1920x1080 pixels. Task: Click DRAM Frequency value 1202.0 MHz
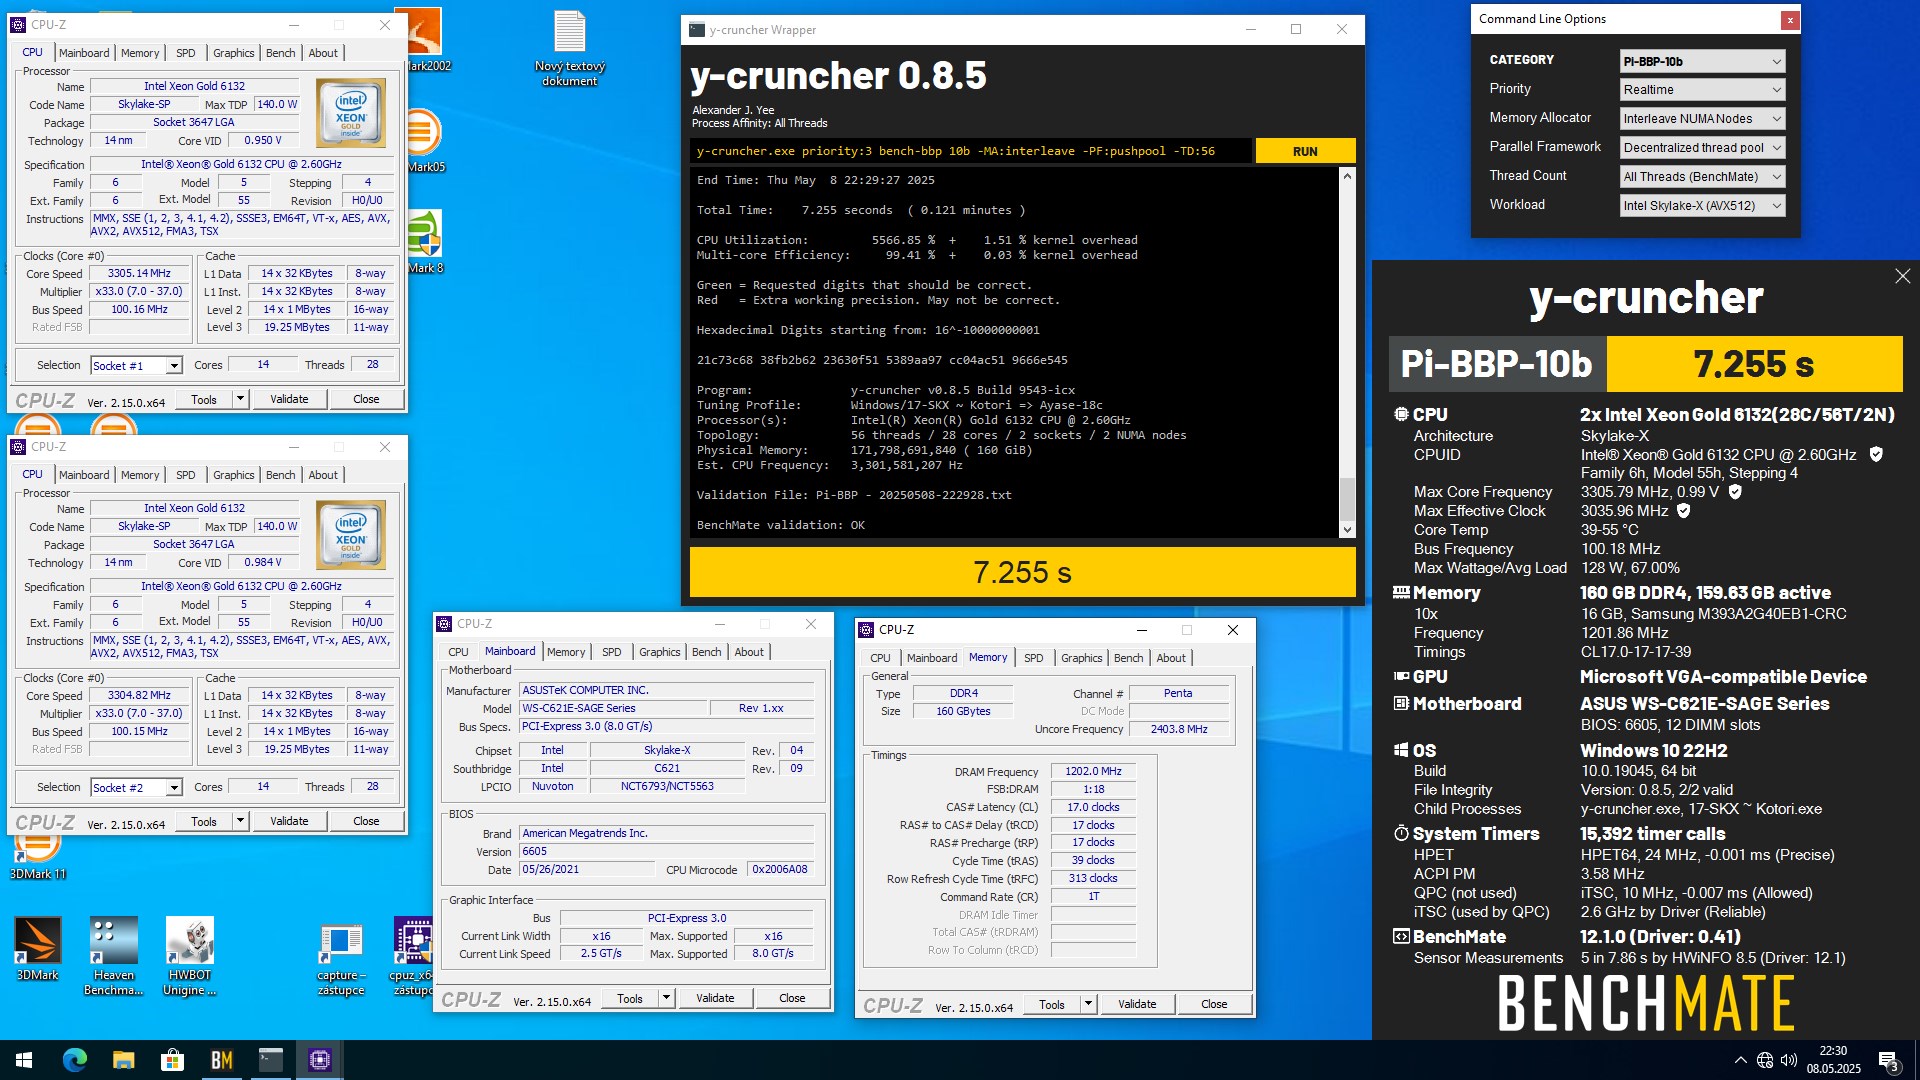(1093, 771)
